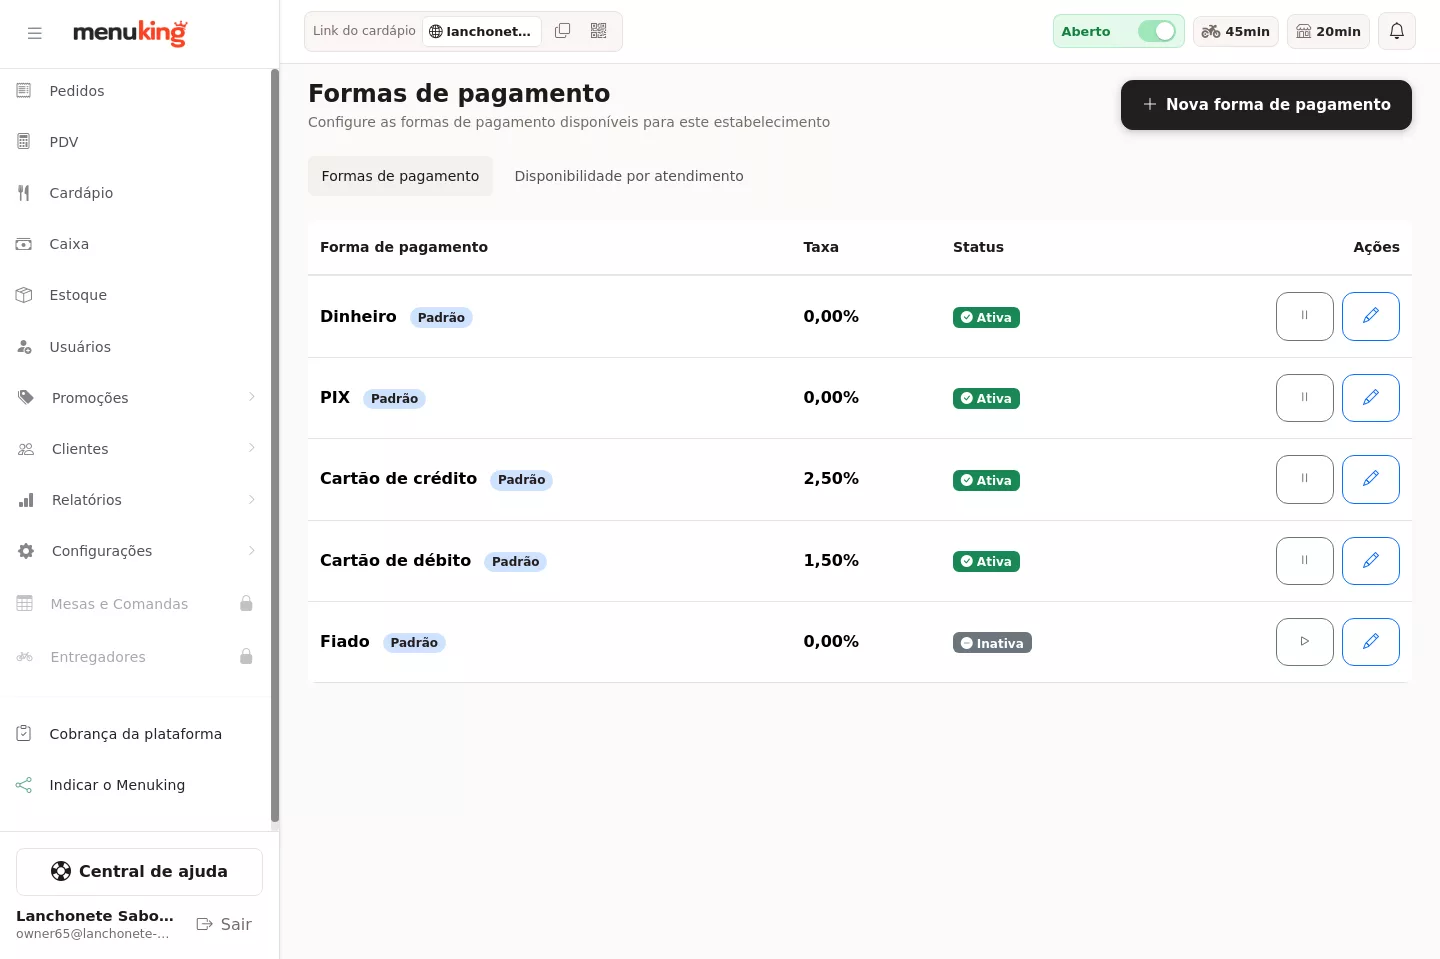Click the Padrão badge next to PIX
This screenshot has width=1440, height=959.
394,399
